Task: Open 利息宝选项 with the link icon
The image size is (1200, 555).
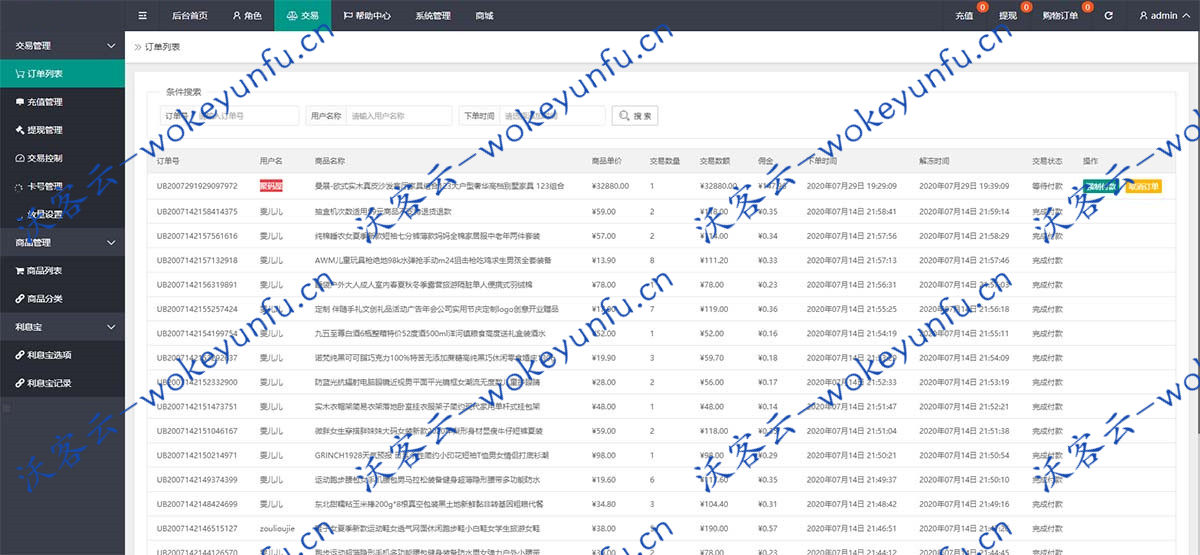Action: click(x=62, y=355)
